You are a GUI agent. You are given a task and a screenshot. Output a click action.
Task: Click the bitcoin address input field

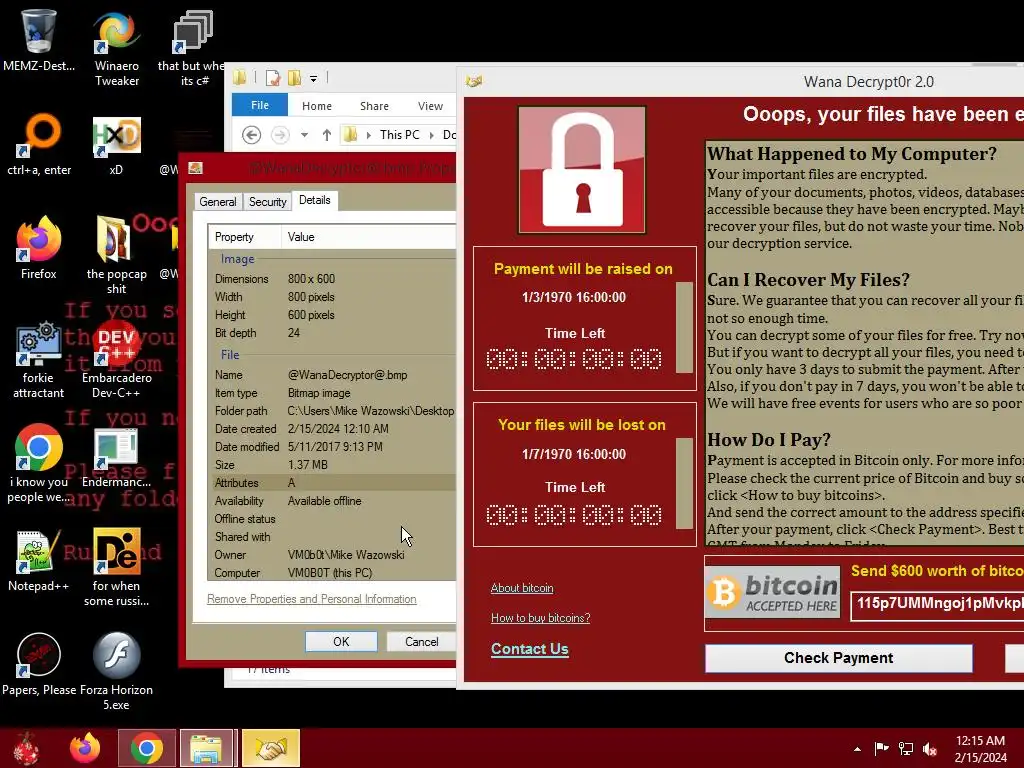(x=937, y=604)
